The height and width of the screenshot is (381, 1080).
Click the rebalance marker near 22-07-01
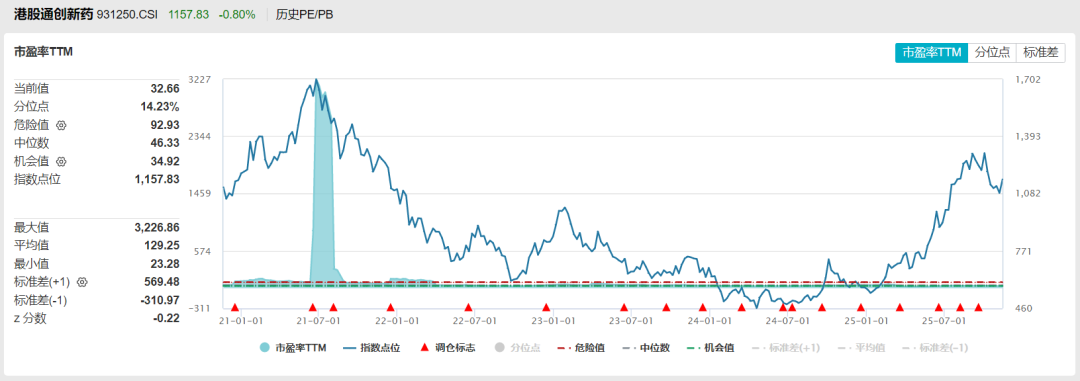pos(468,307)
